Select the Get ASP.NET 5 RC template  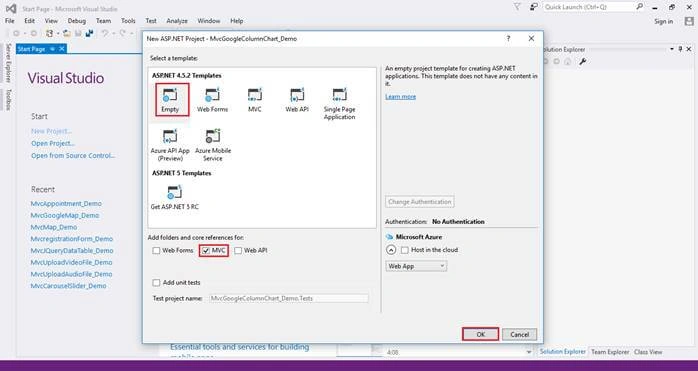point(174,197)
